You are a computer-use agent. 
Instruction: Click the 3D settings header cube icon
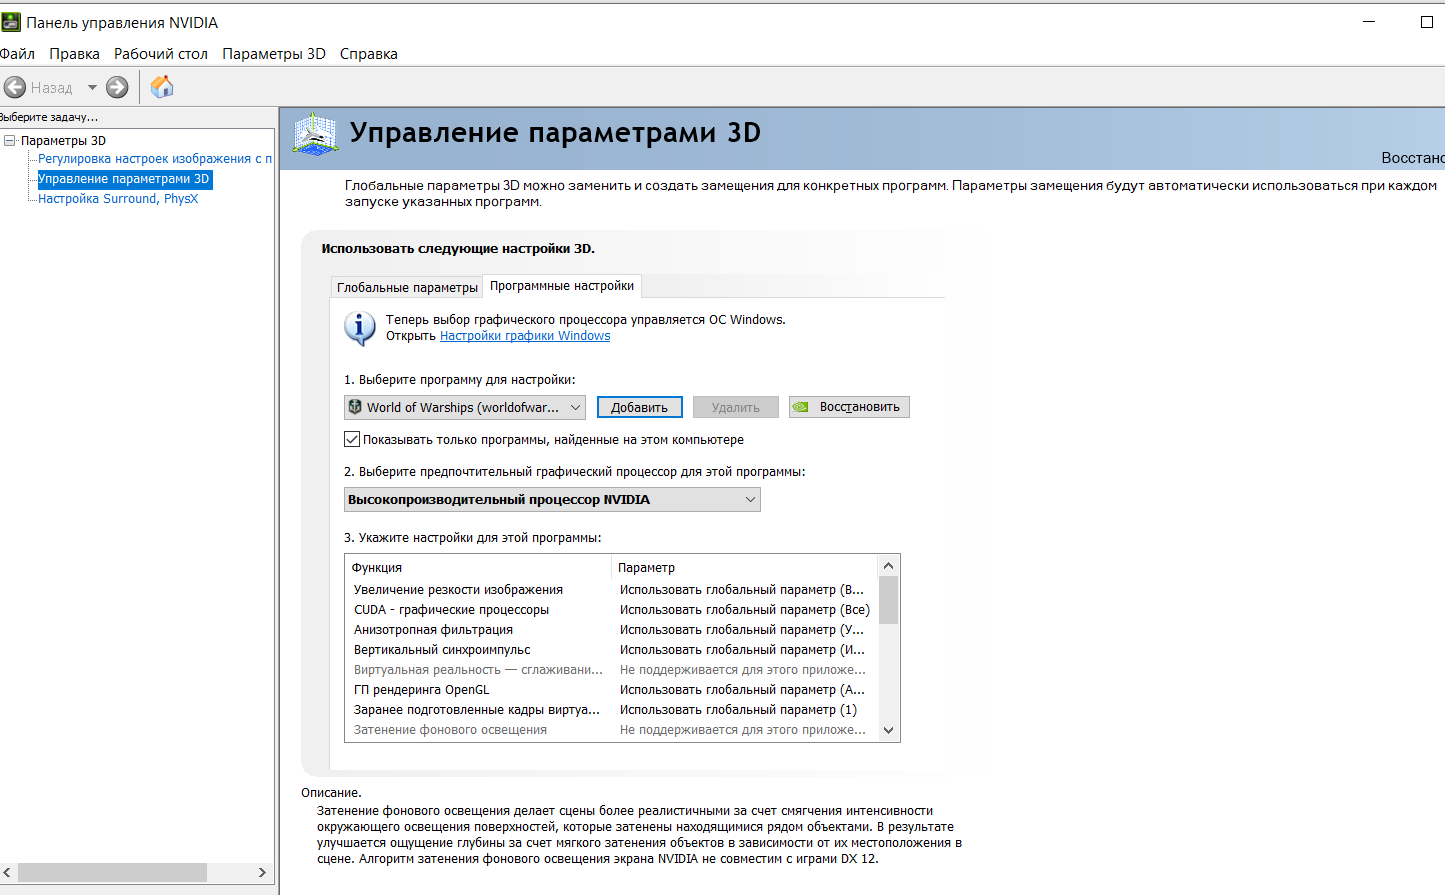316,134
